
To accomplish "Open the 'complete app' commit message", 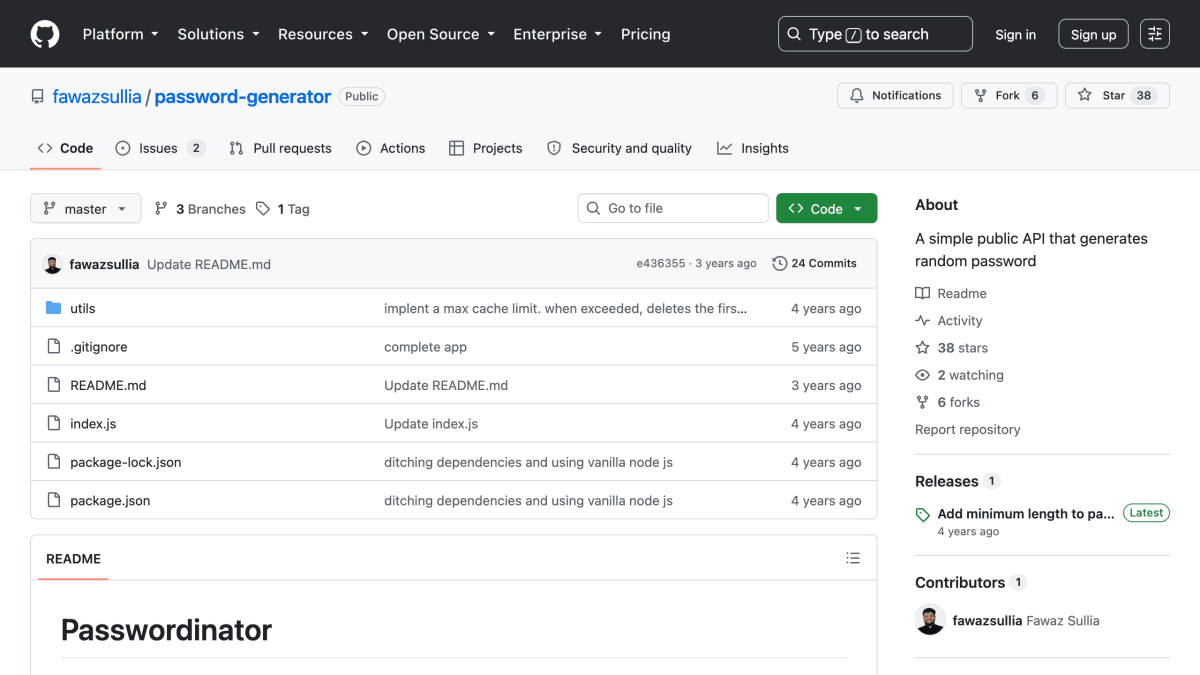I will pyautogui.click(x=426, y=347).
